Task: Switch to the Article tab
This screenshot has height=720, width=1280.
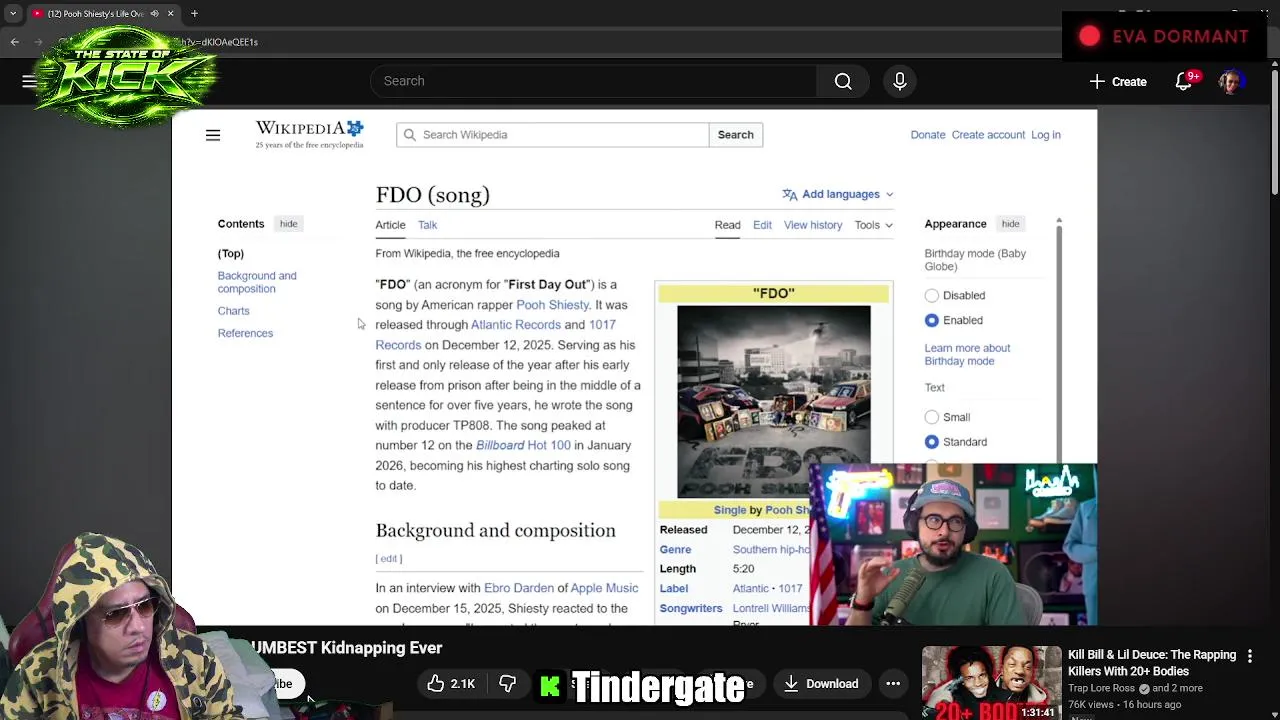Action: click(390, 225)
